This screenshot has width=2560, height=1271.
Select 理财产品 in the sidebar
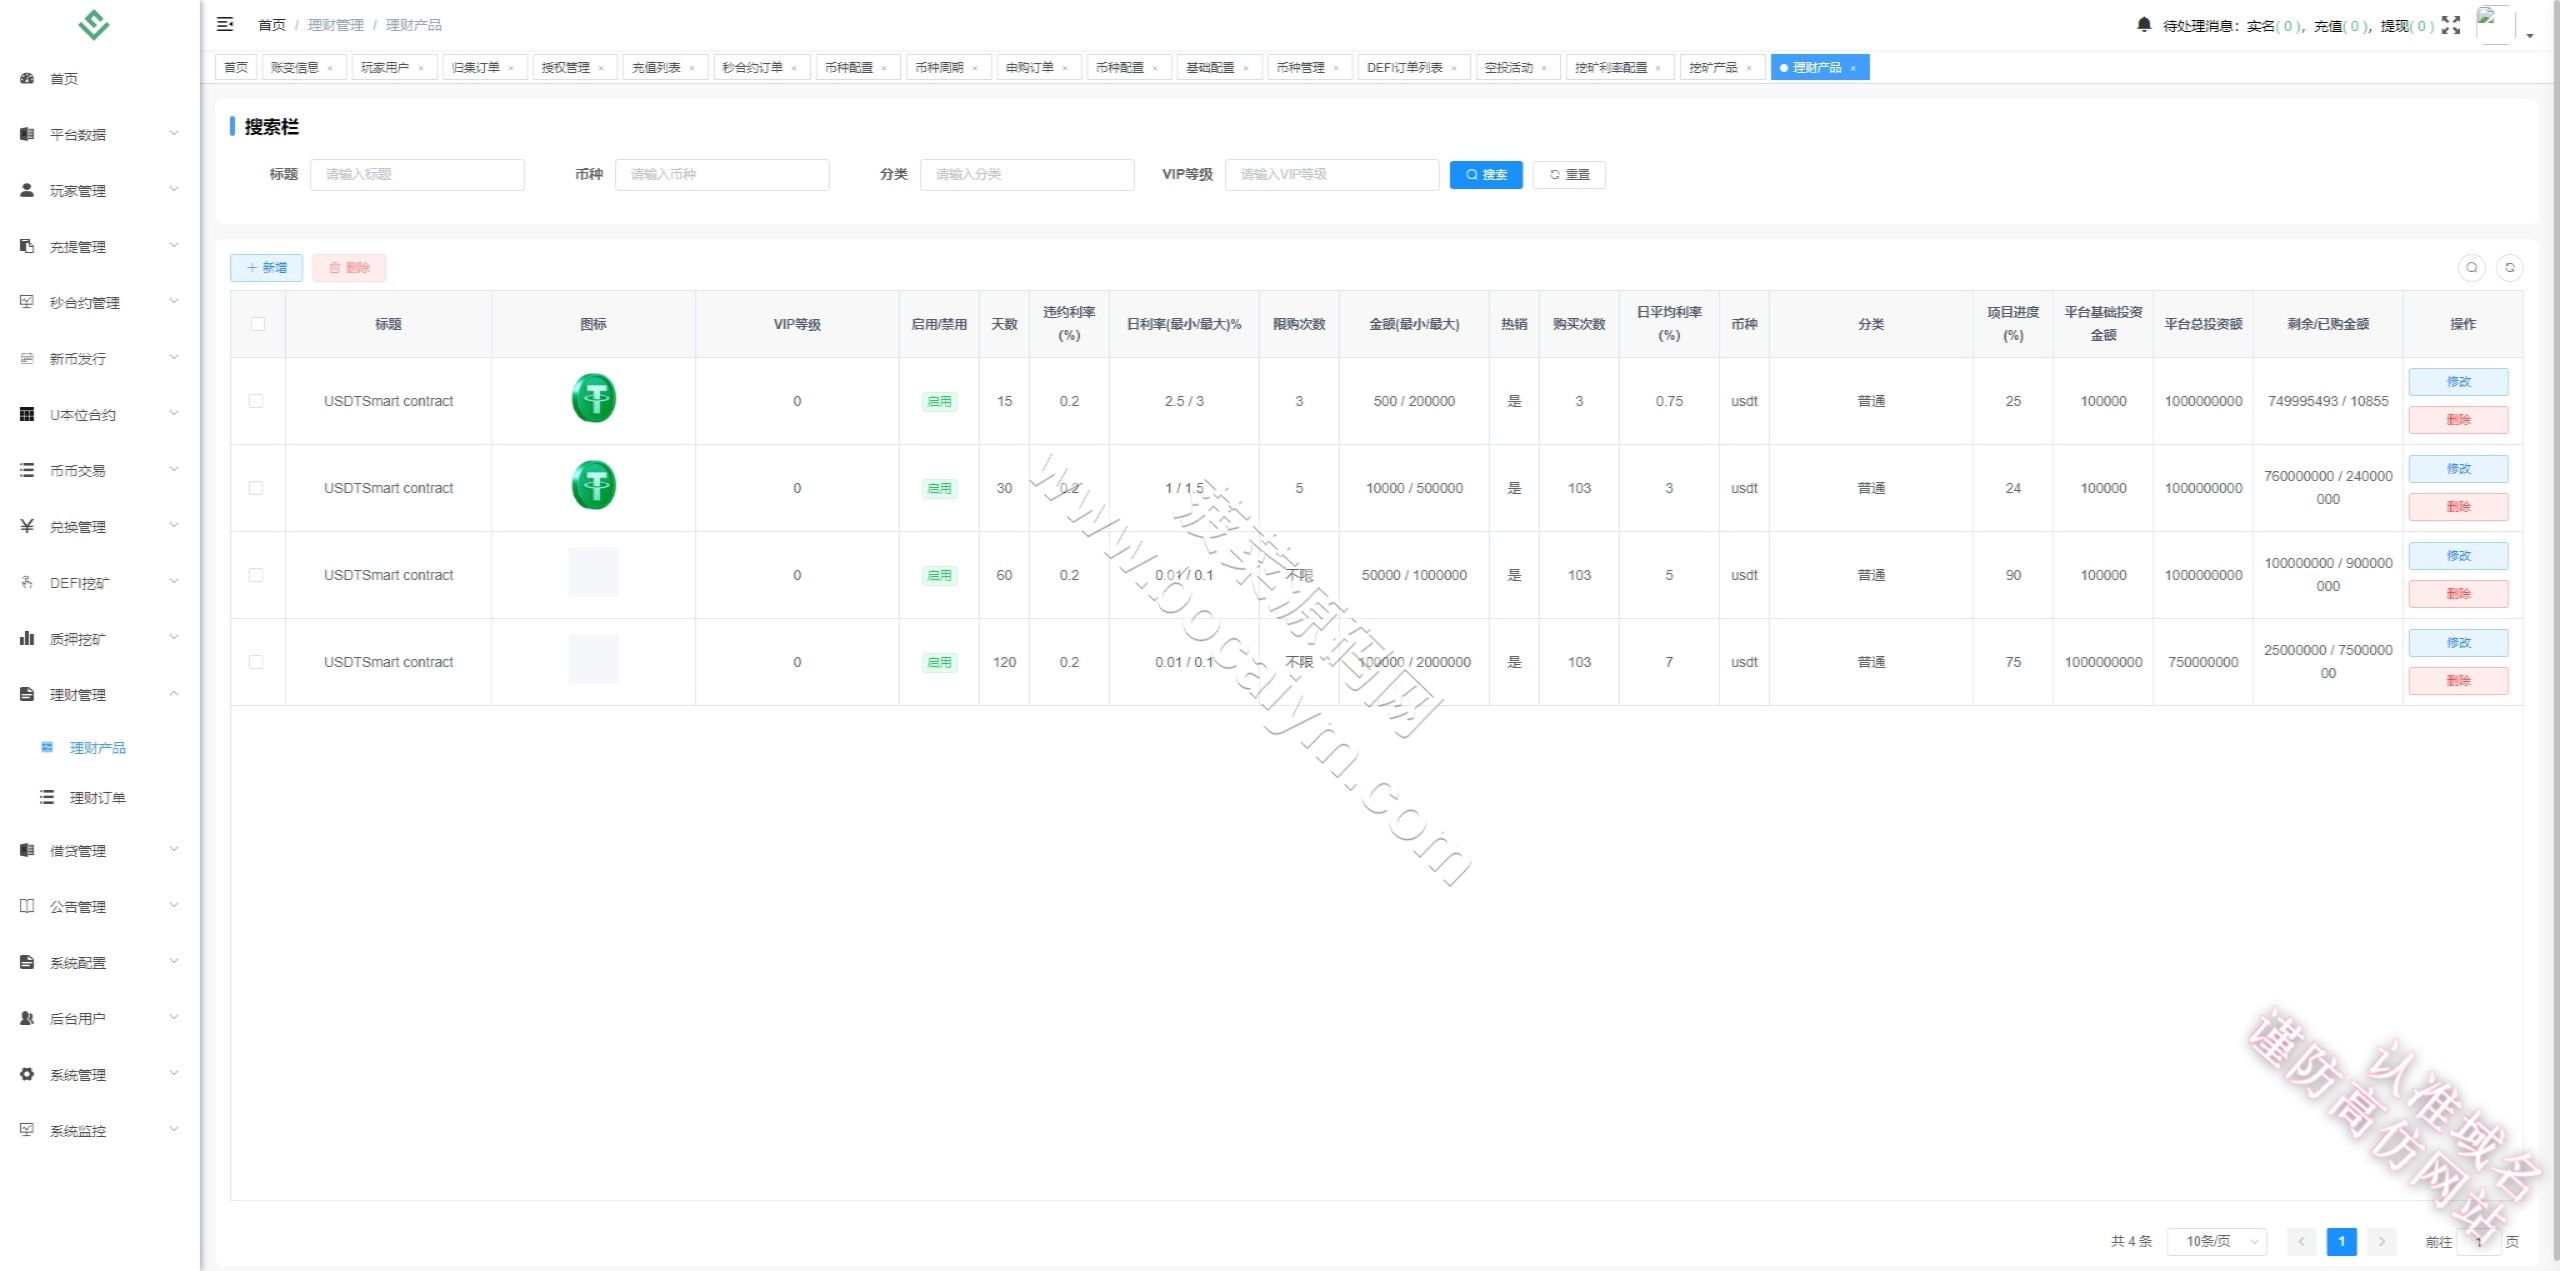[97, 748]
